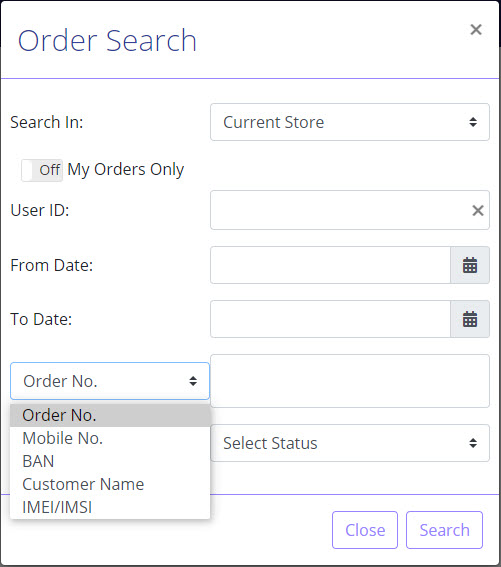Click the Close button
Screen dimensions: 501x567
[x=365, y=530]
